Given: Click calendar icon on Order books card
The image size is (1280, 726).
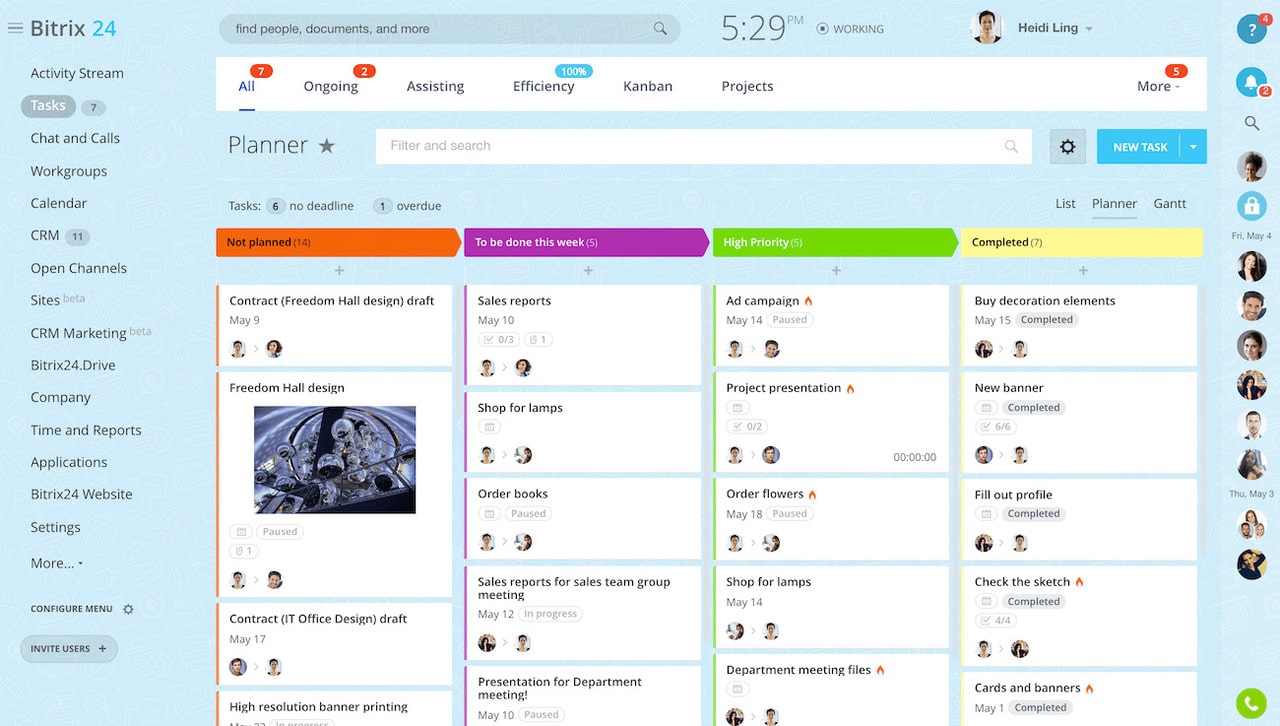Looking at the screenshot, I should [x=489, y=514].
